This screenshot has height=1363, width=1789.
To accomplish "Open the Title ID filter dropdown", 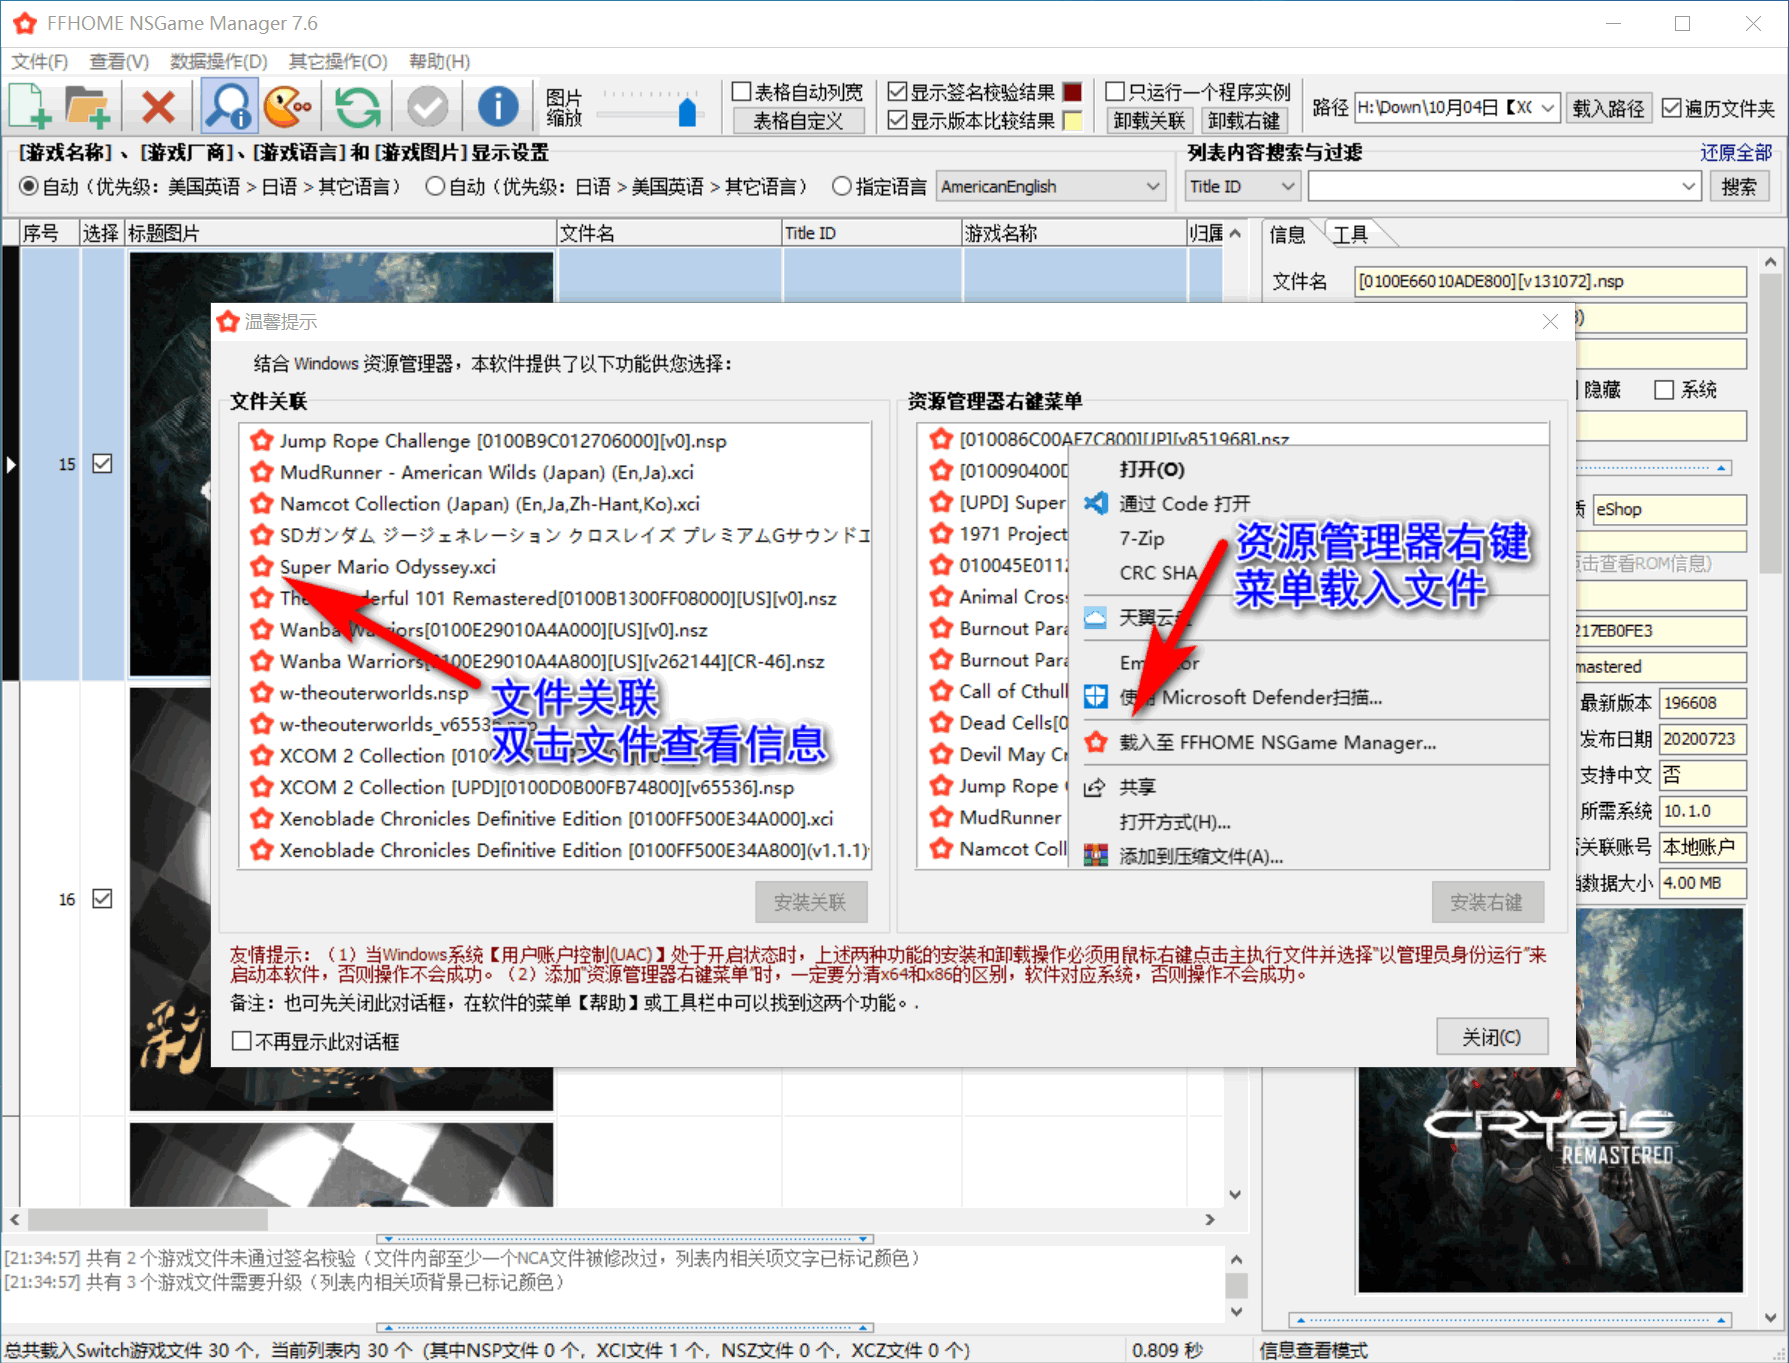I will point(1288,187).
